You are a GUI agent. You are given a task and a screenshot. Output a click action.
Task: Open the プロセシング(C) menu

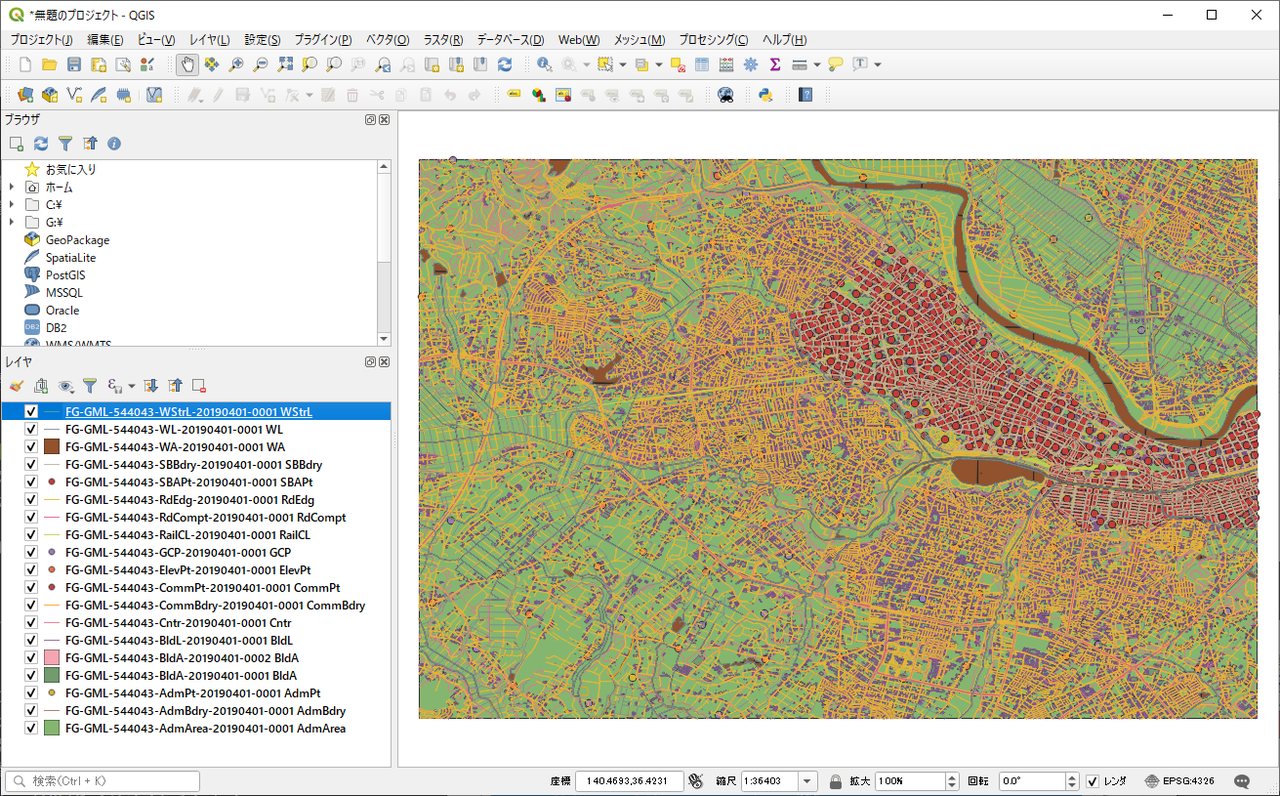click(x=713, y=40)
